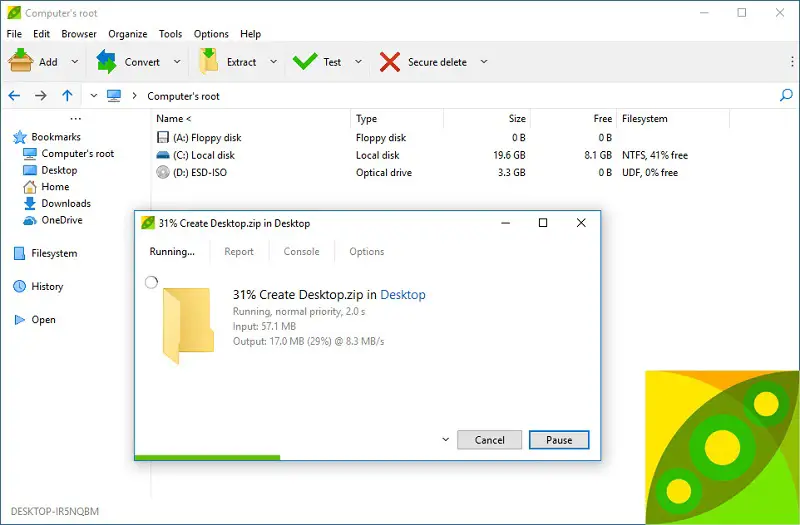Open the Edit menu

pyautogui.click(x=41, y=34)
